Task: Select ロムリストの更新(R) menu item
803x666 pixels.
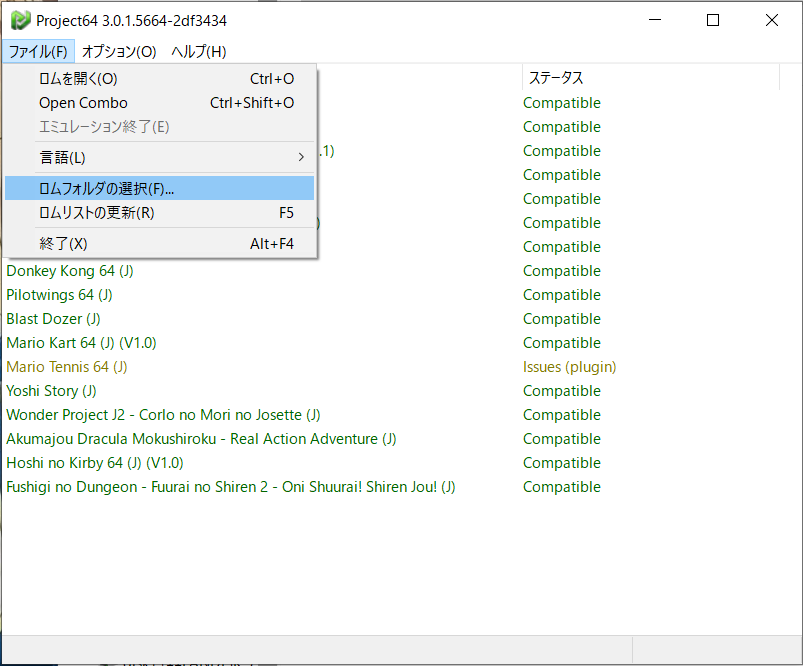Action: click(159, 213)
